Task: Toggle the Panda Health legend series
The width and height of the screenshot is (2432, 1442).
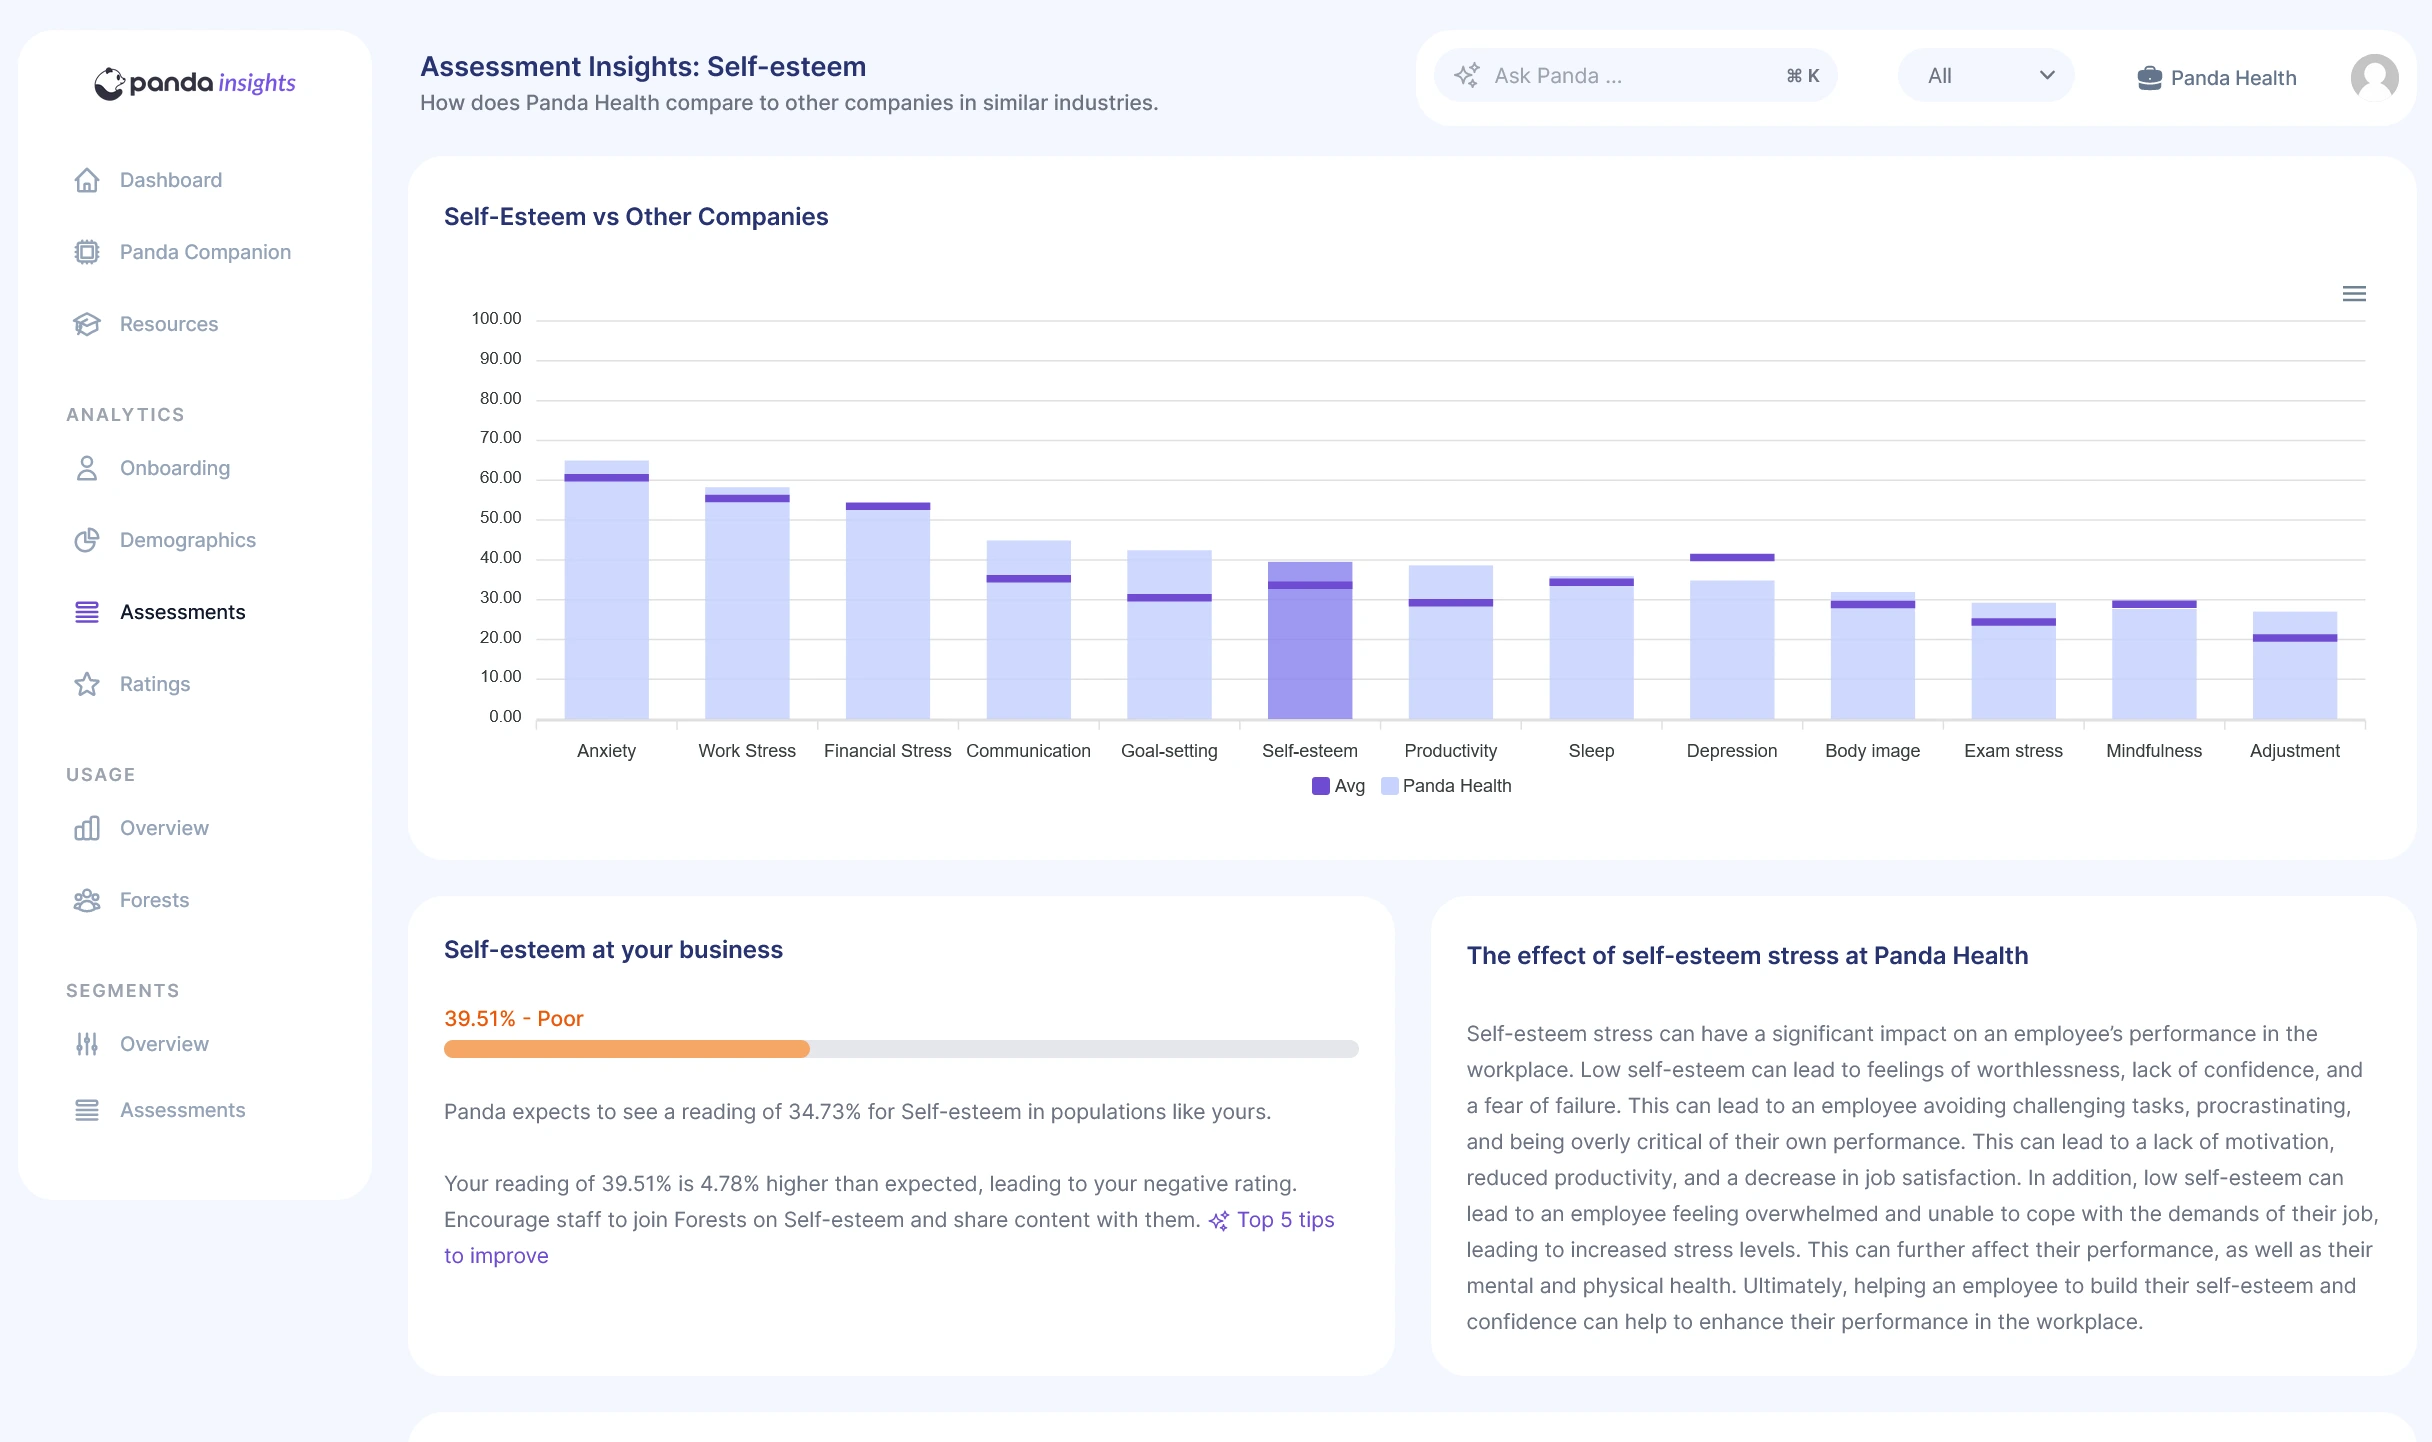Action: 1446,786
